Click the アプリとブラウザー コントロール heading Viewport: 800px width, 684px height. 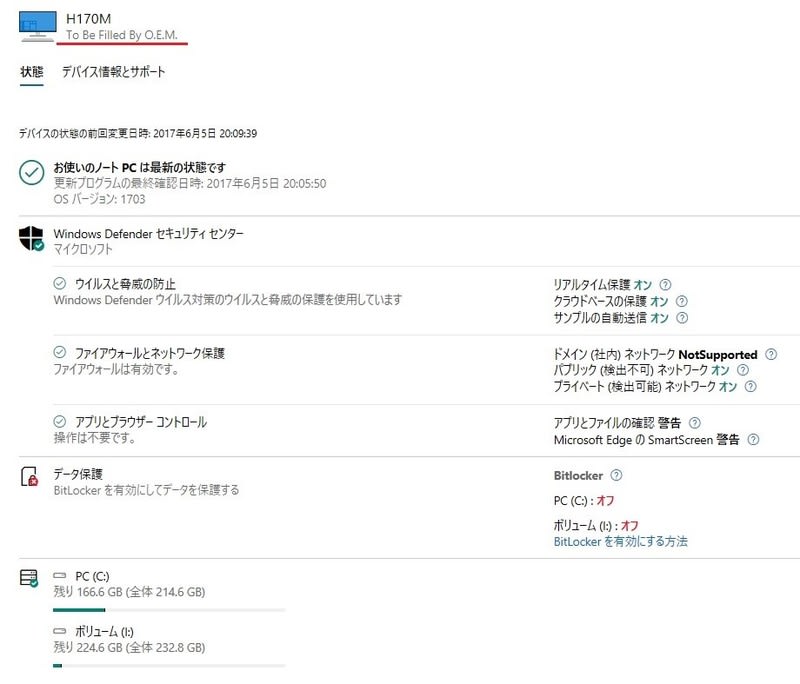[x=141, y=422]
